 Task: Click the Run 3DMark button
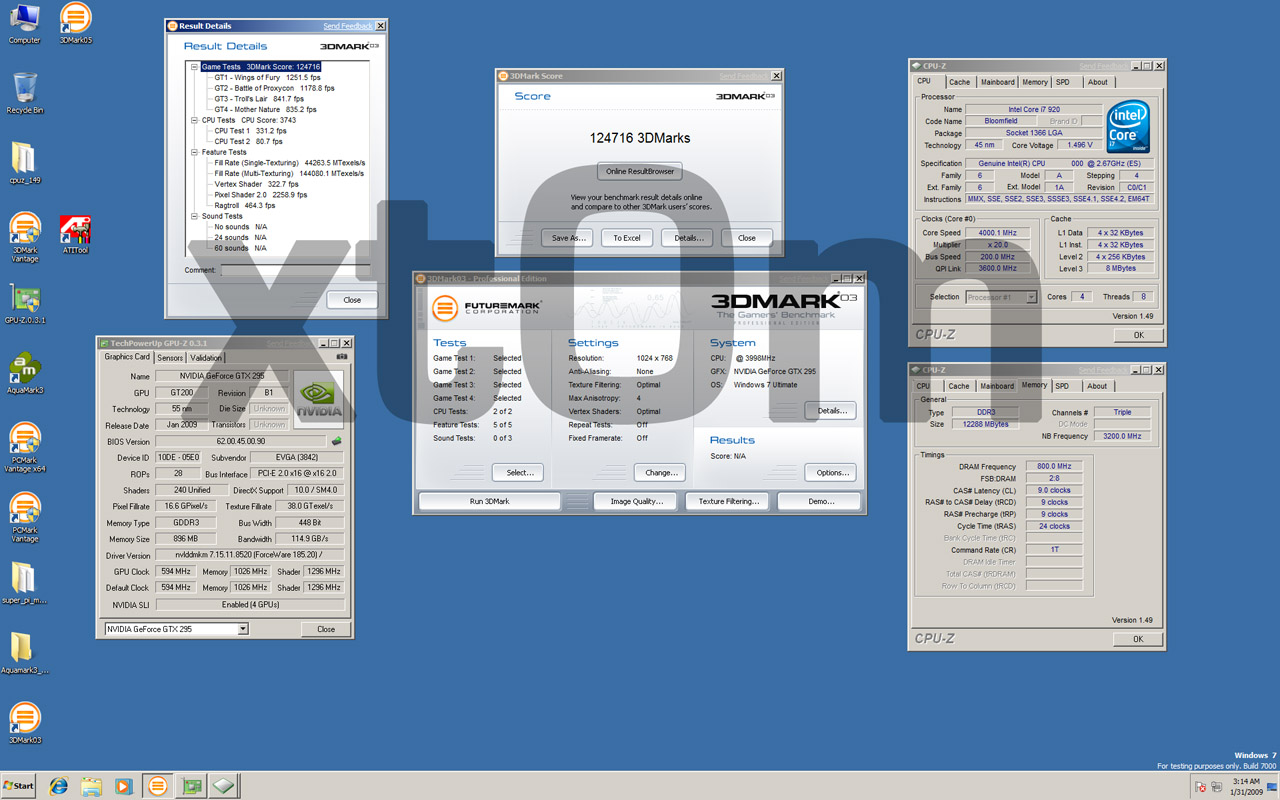489,501
